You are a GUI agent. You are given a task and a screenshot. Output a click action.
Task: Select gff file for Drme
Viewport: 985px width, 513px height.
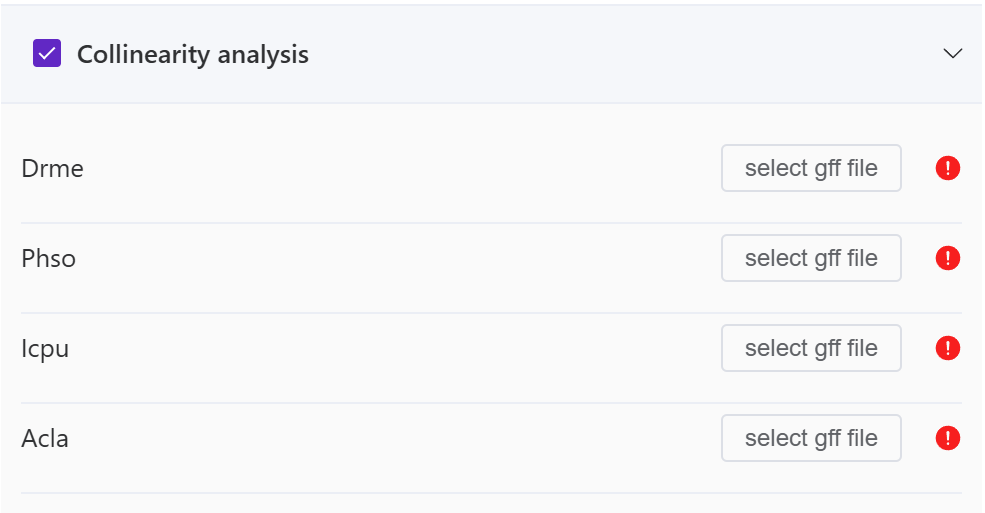[x=811, y=168]
